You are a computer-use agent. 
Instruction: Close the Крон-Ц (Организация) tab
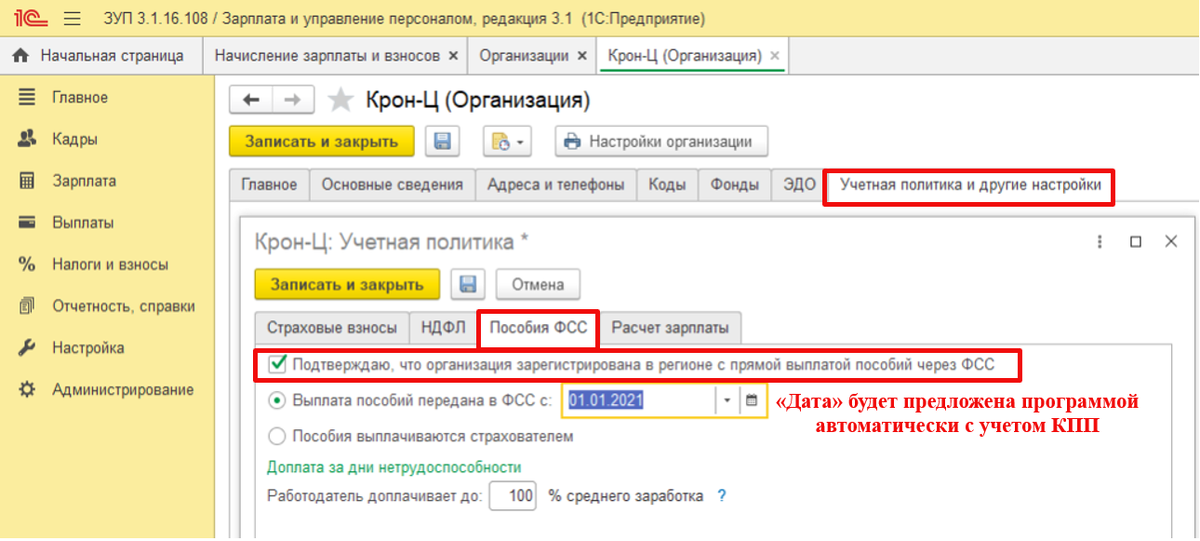774,56
